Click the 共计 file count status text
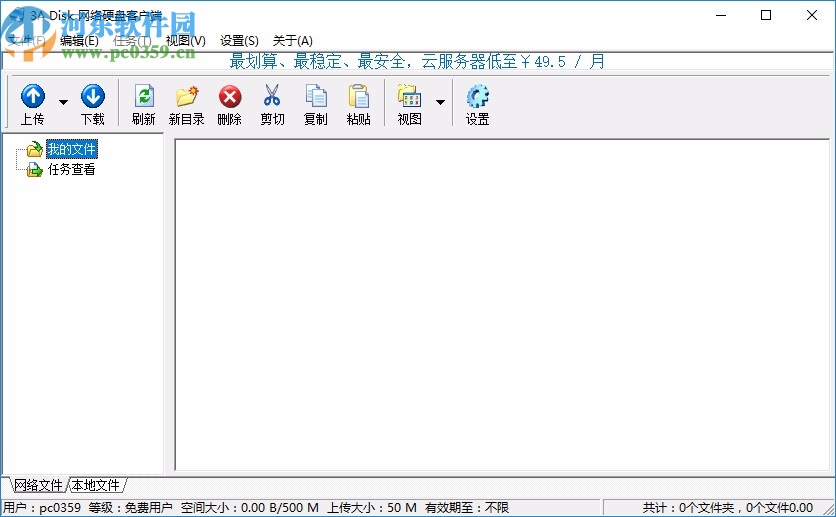 728,508
